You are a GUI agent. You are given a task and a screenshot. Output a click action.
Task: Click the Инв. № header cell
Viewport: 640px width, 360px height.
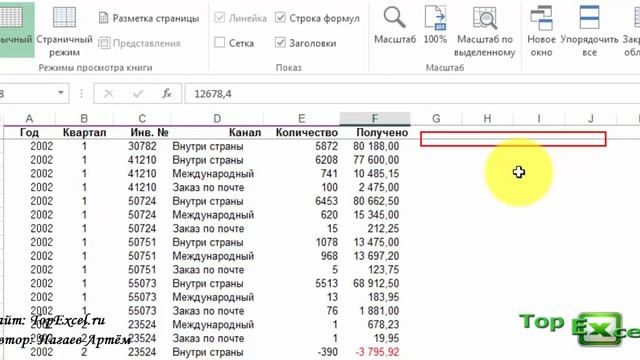coord(142,133)
